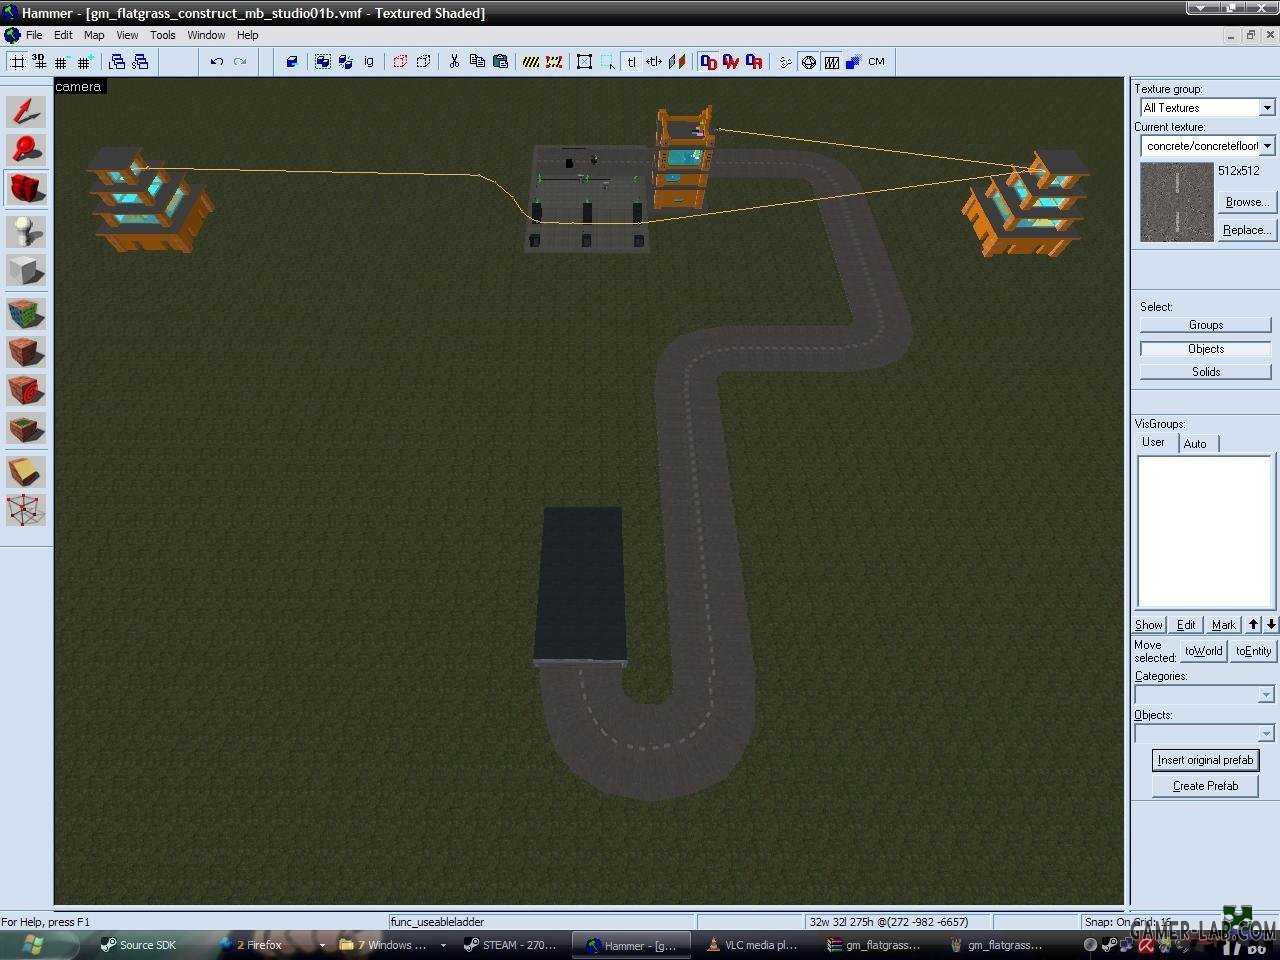Image resolution: width=1280 pixels, height=960 pixels.
Task: Click the Apply Current Texture tool
Action: (26, 352)
